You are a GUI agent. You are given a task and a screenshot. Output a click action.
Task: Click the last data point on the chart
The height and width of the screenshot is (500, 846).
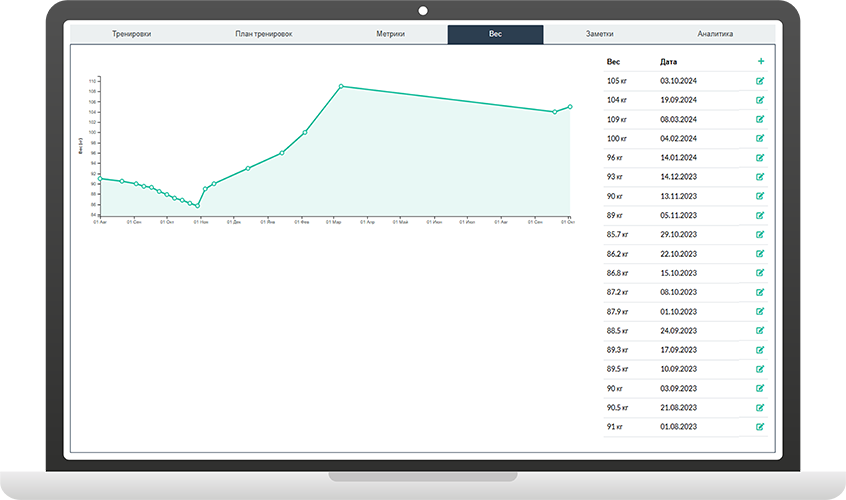(570, 106)
